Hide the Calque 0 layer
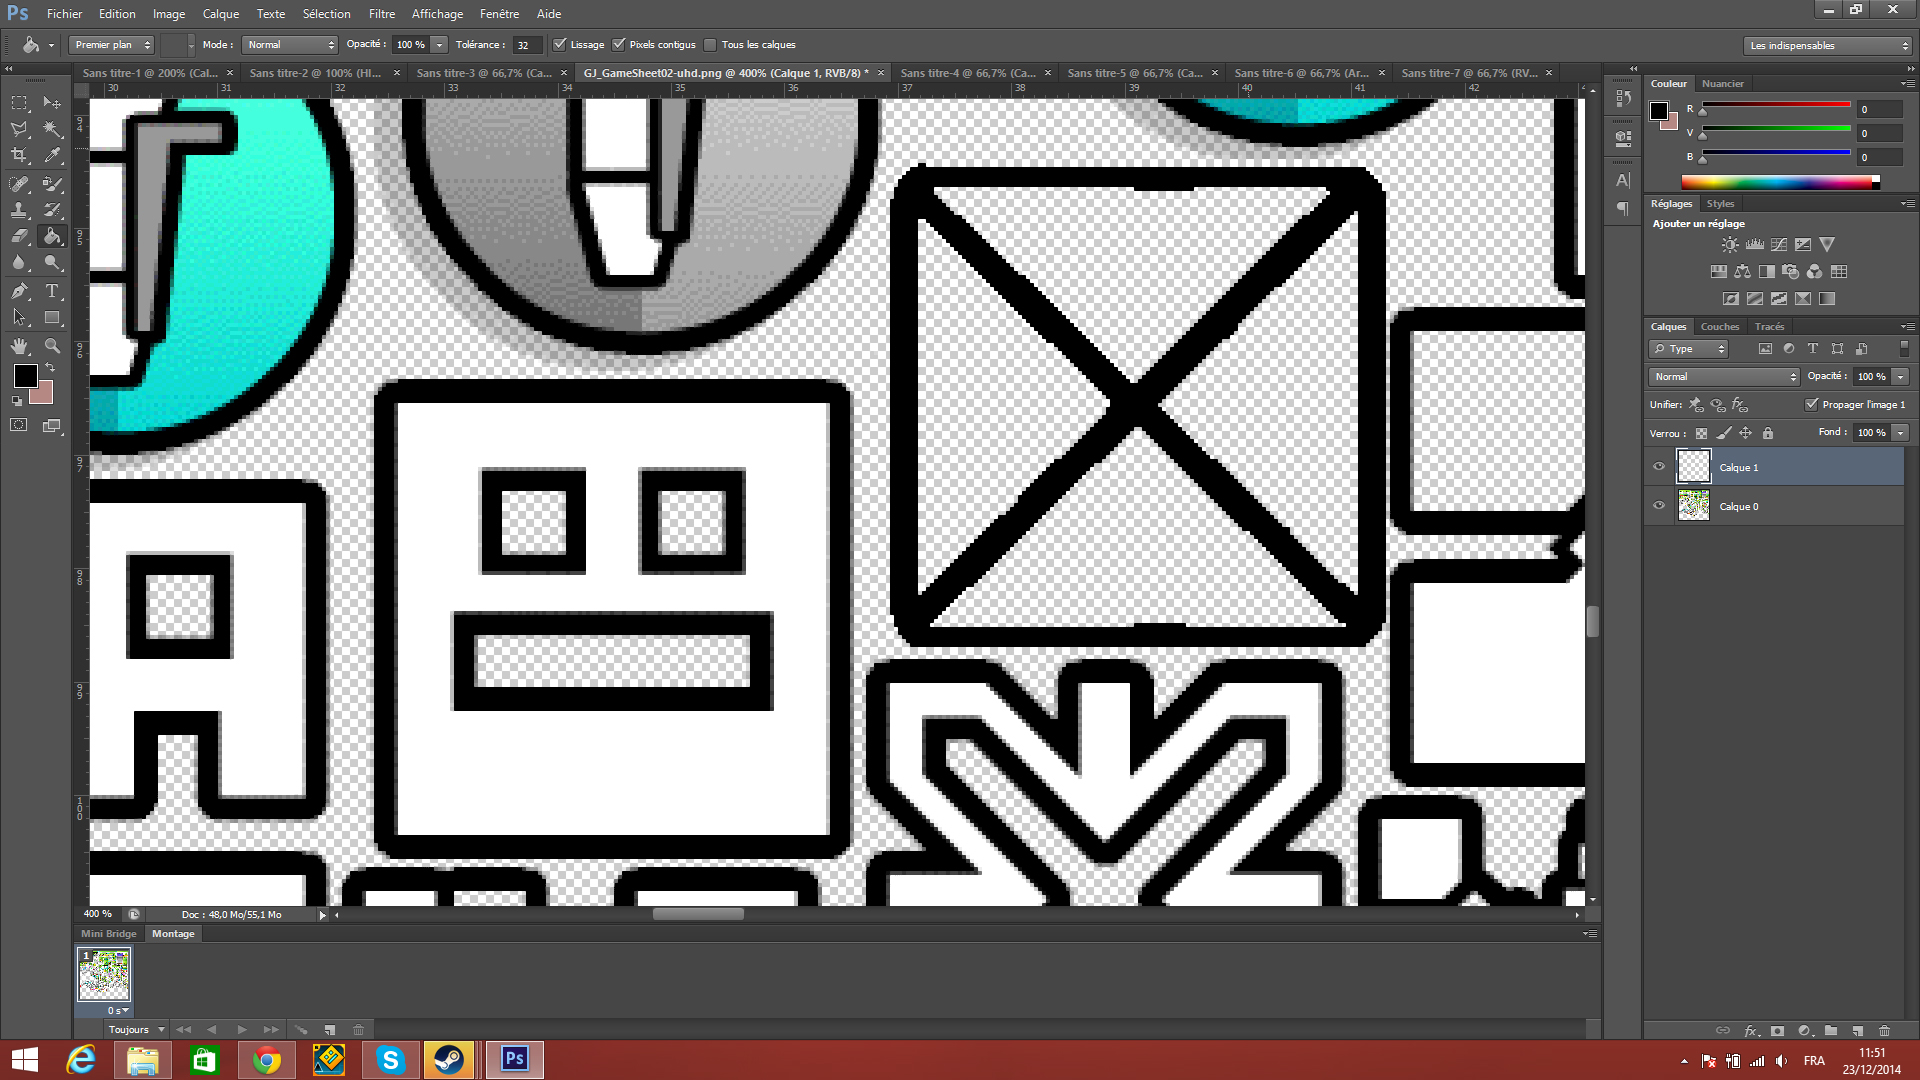The width and height of the screenshot is (1920, 1080). click(x=1659, y=506)
